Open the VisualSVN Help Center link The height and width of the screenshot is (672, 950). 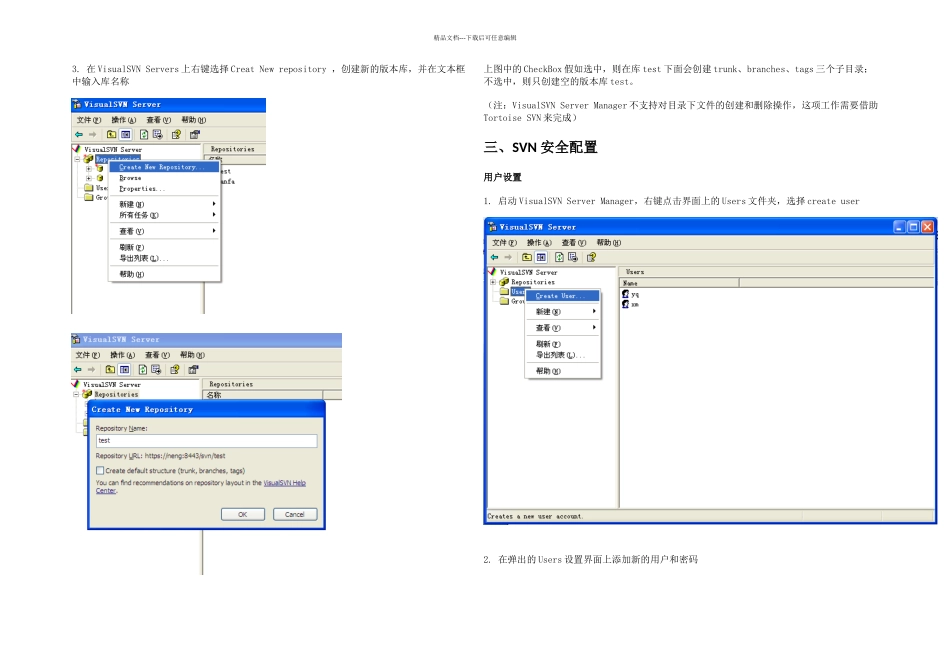[284, 483]
